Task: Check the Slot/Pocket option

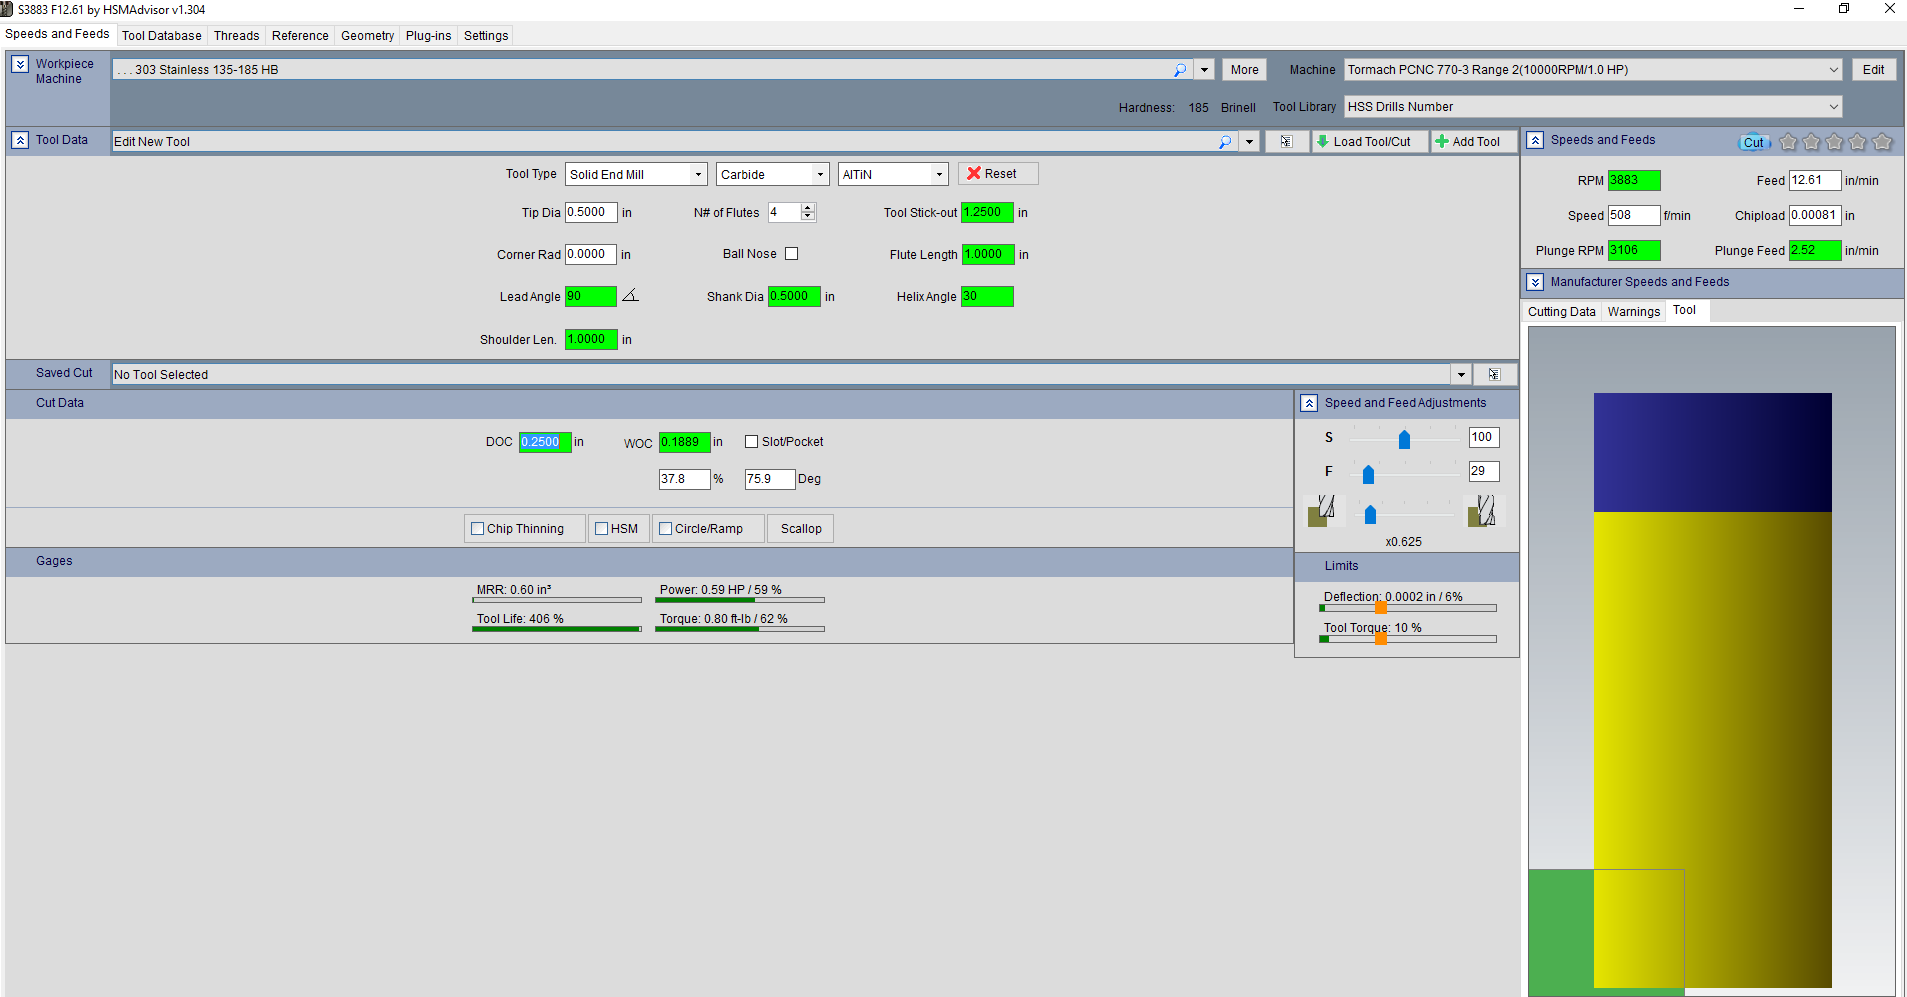Action: tap(752, 442)
